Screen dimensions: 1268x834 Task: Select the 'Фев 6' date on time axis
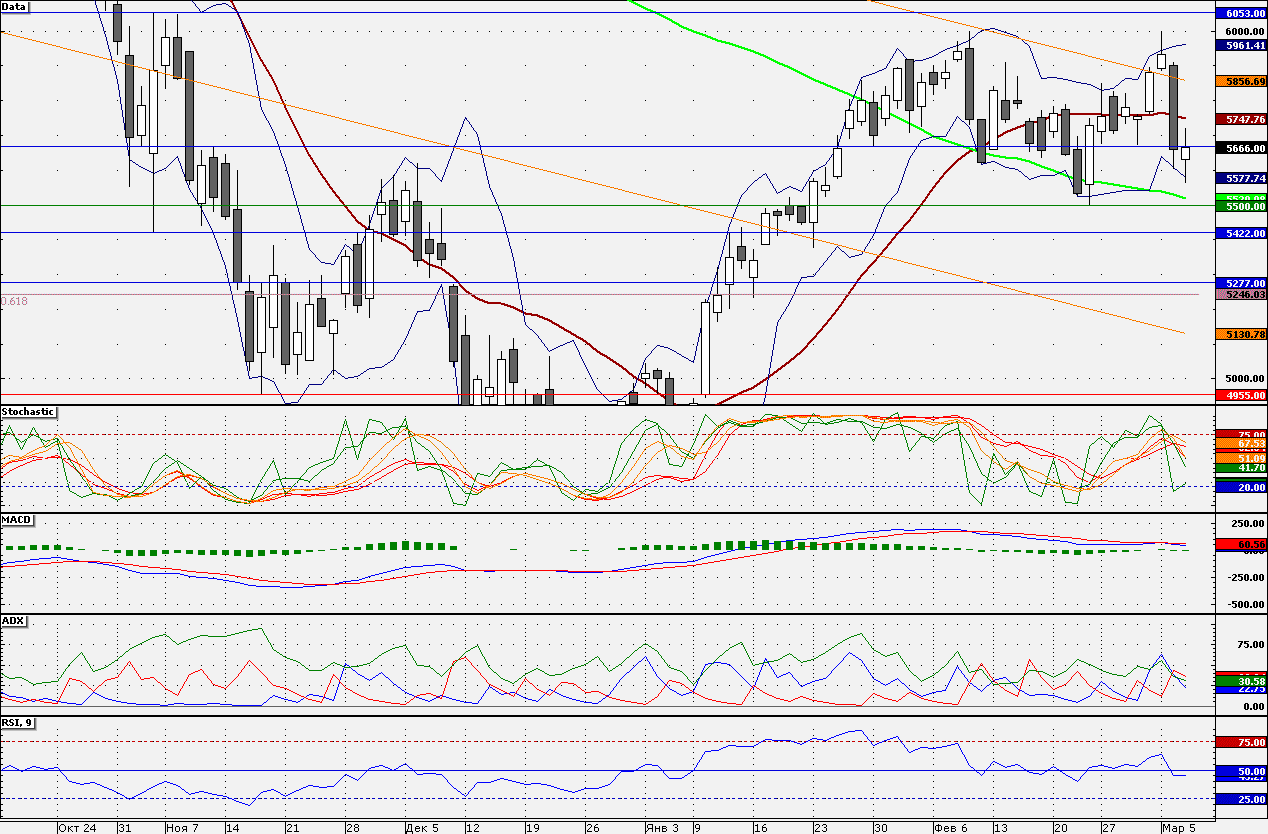pos(951,828)
